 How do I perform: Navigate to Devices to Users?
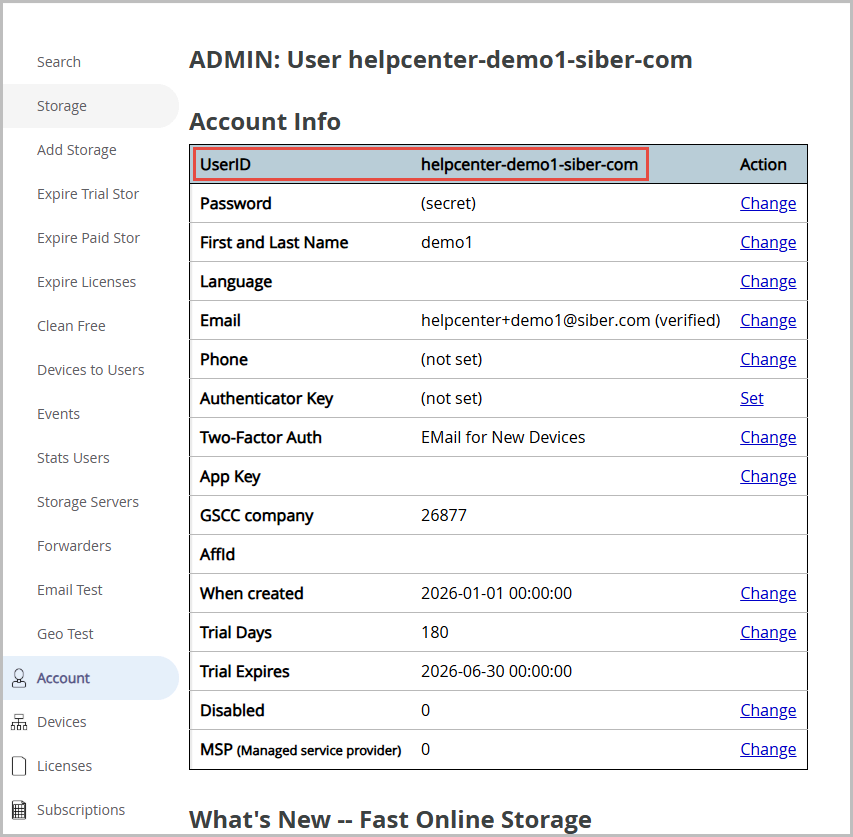coord(91,370)
